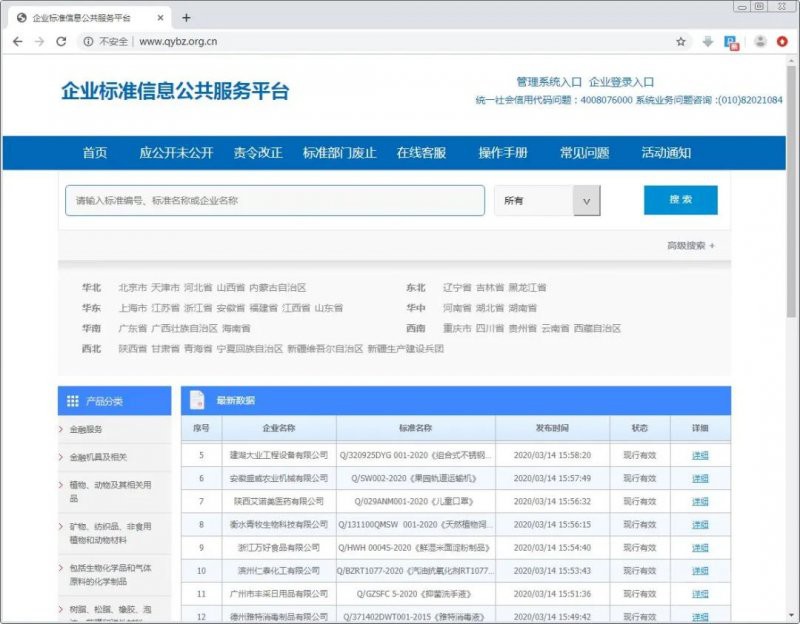Filter by 广东省 region
The image size is (800, 624).
click(x=133, y=329)
